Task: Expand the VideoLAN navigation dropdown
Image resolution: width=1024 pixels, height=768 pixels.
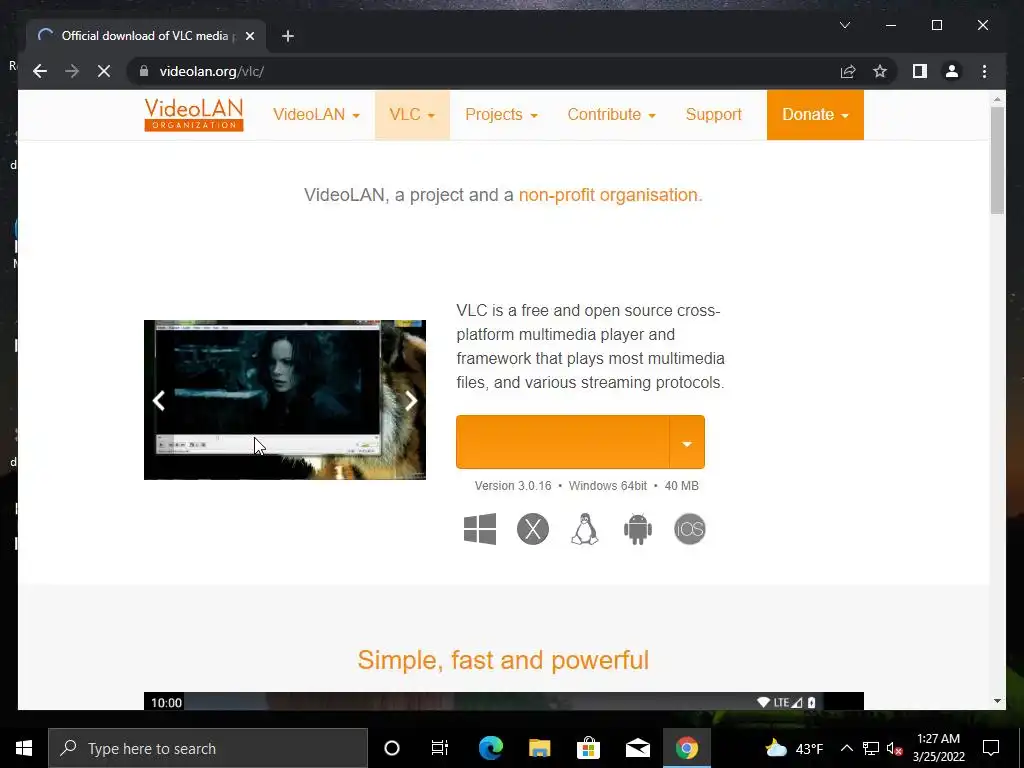Action: (316, 115)
